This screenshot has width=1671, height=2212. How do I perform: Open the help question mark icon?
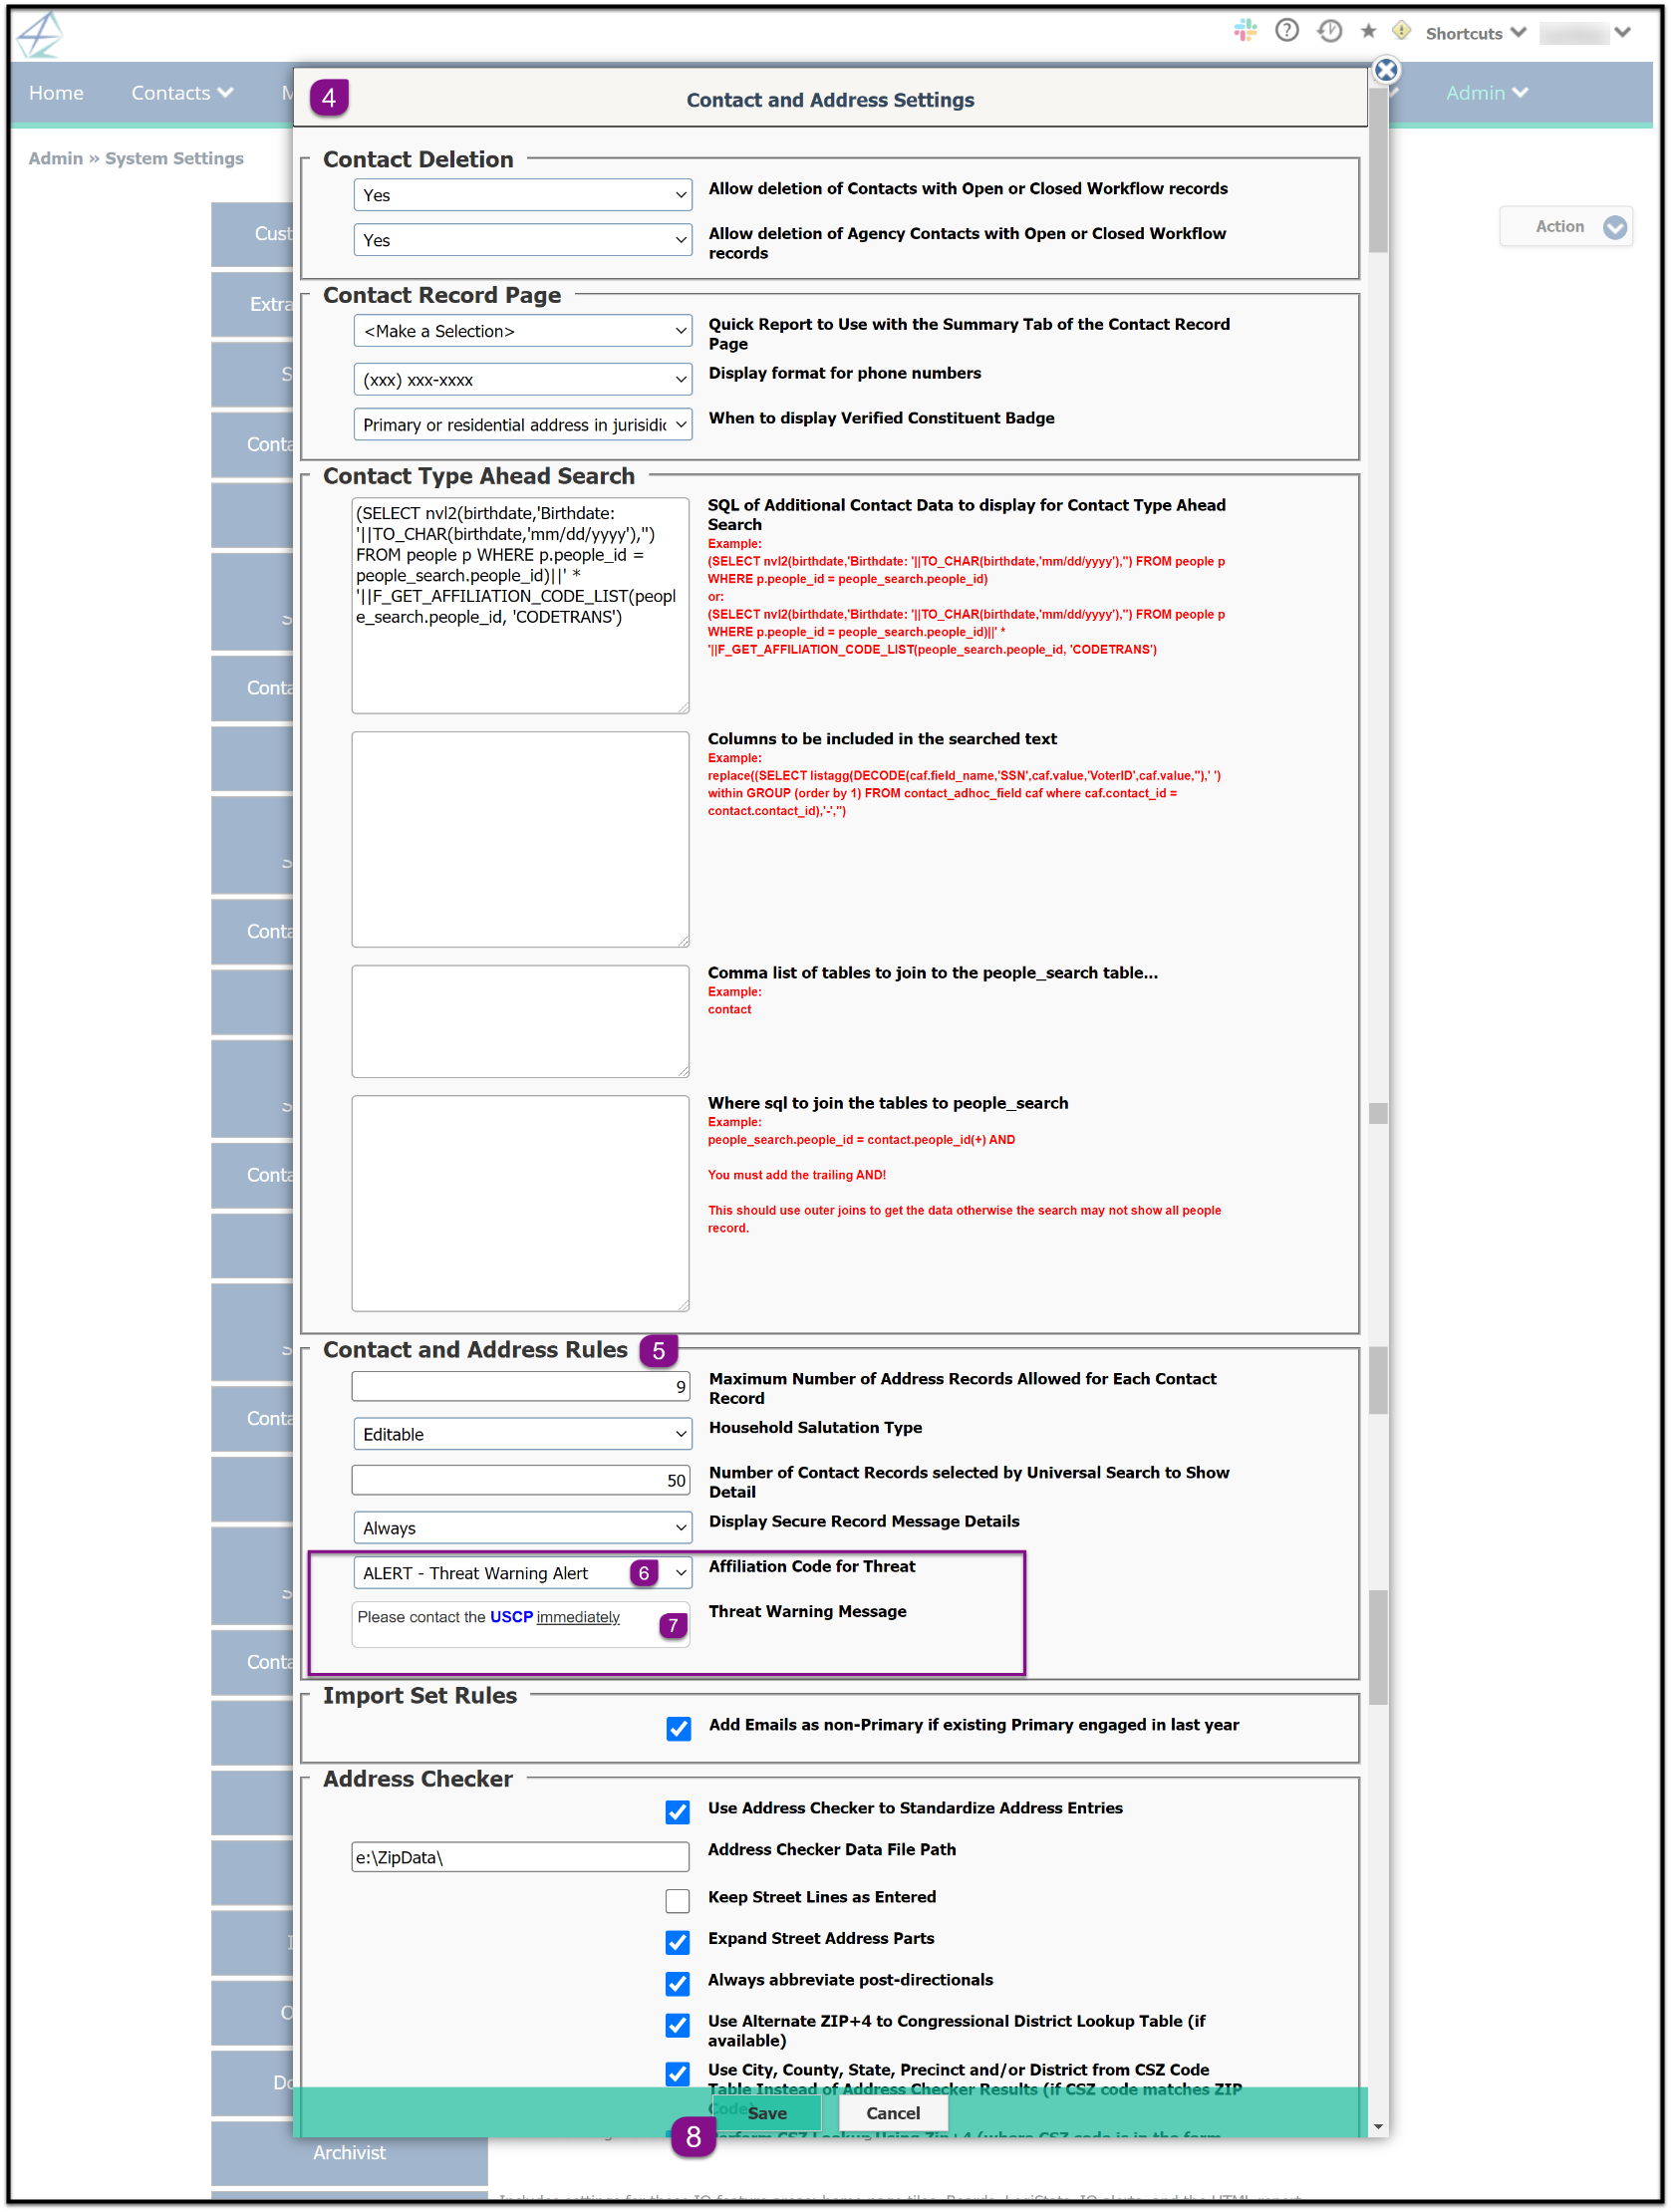pyautogui.click(x=1287, y=31)
